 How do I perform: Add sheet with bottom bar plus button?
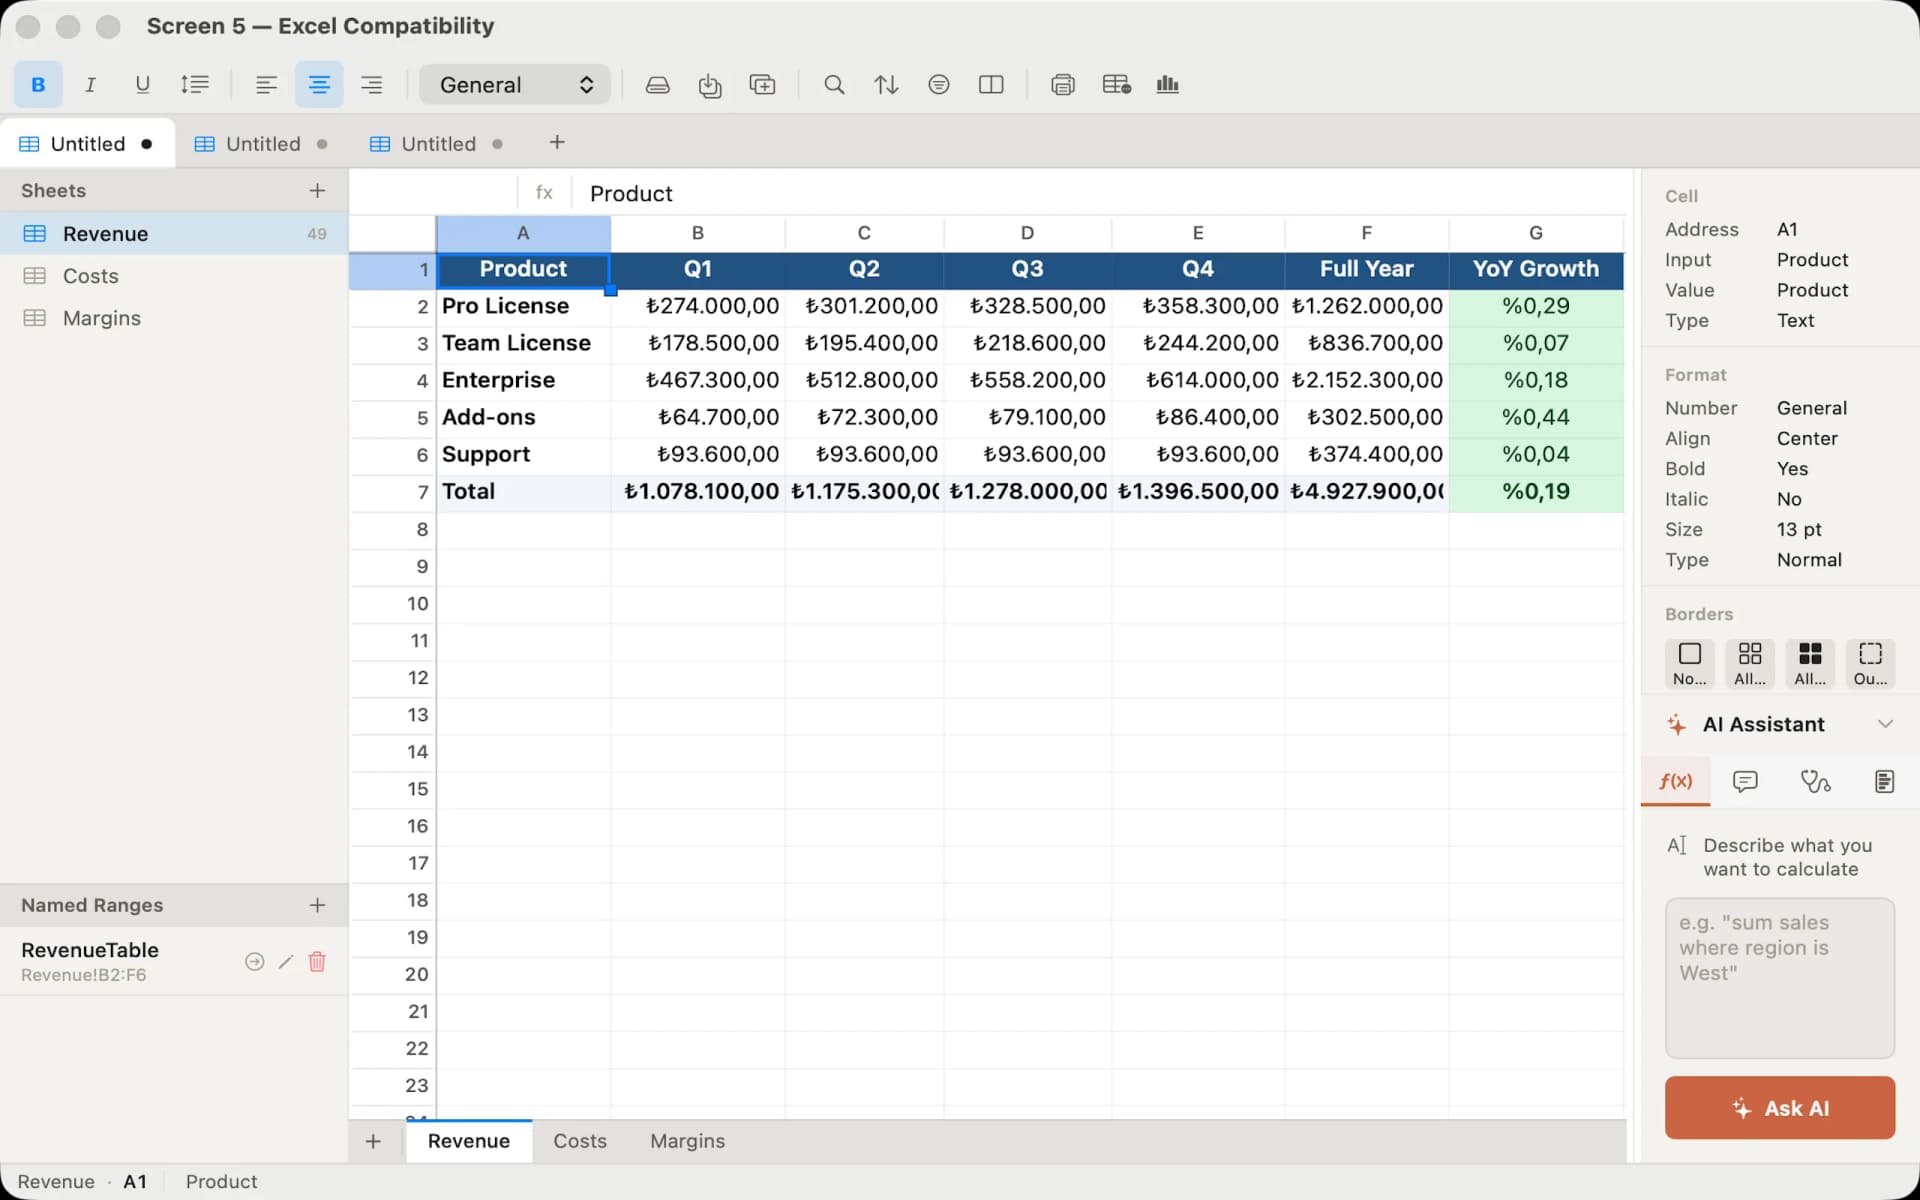(373, 1141)
